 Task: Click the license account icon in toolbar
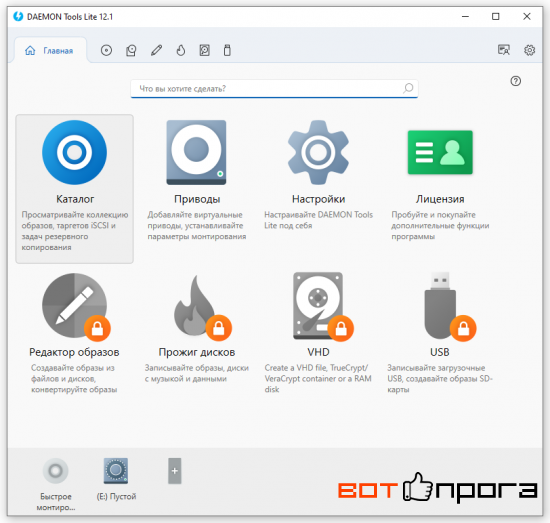[x=504, y=50]
